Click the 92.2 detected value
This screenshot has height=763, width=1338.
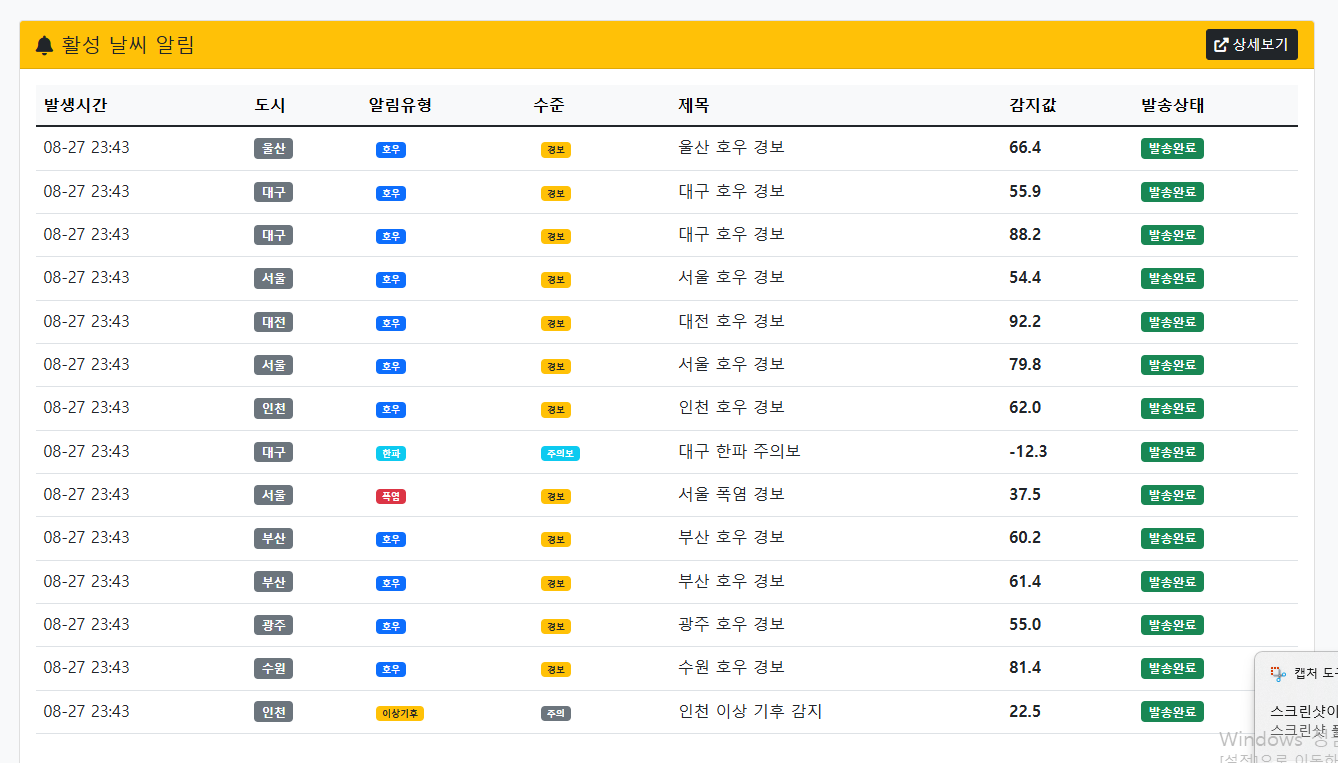pyautogui.click(x=1025, y=321)
